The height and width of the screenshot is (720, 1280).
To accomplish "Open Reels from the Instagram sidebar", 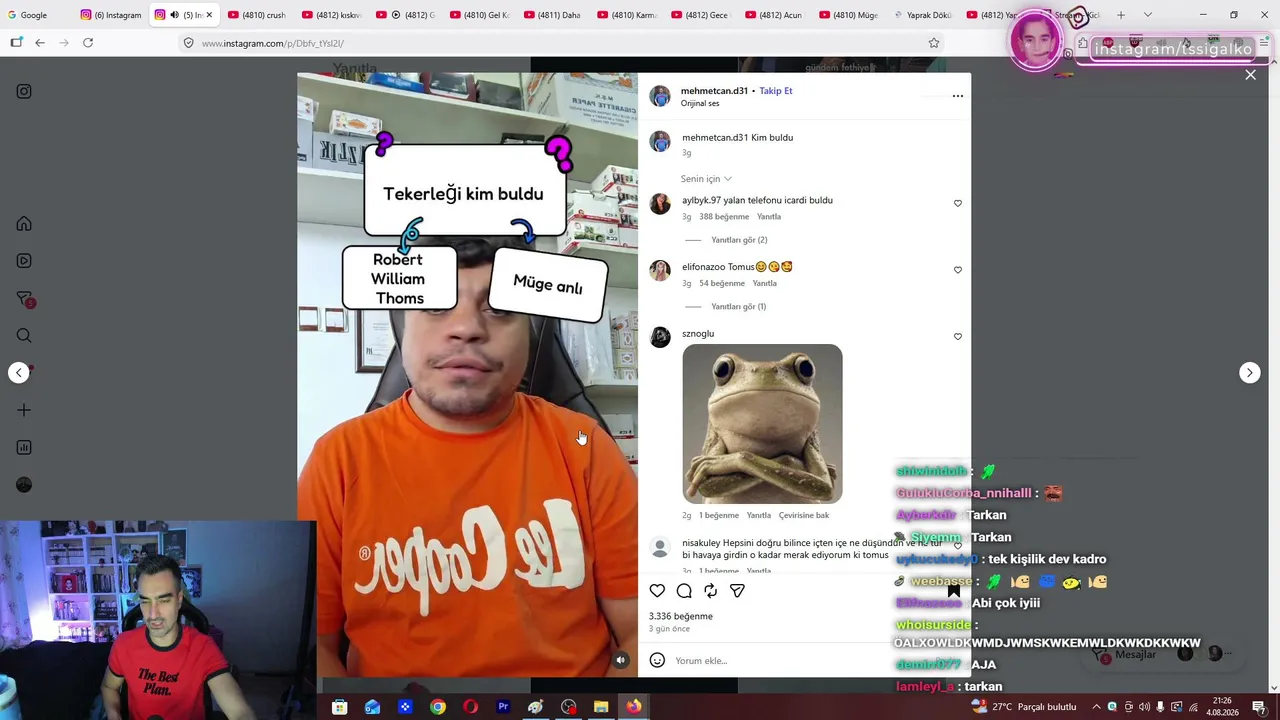I will point(24,261).
